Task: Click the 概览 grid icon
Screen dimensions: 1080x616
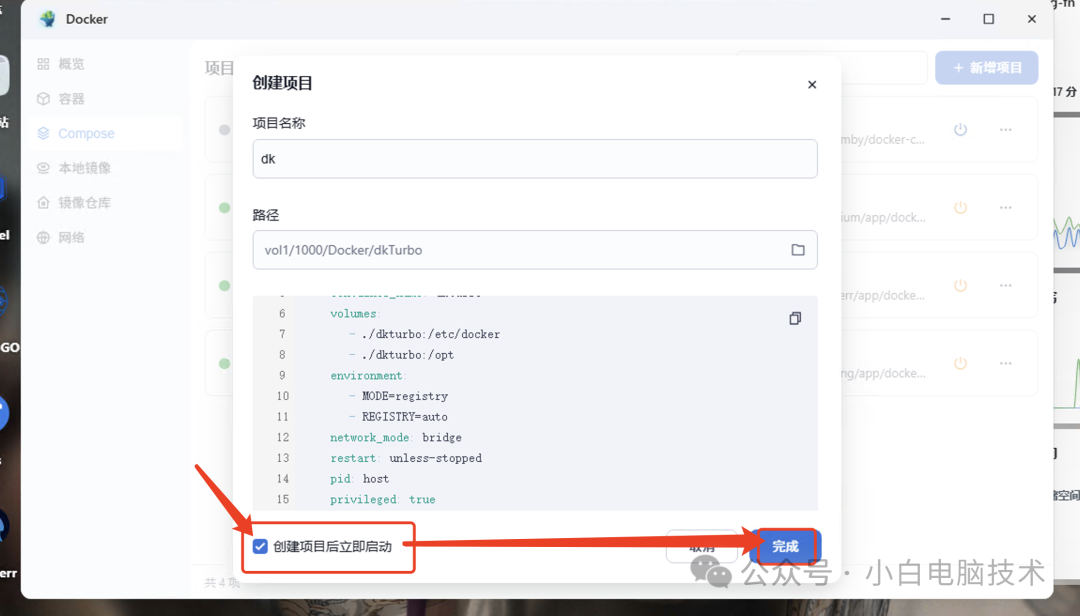Action: (x=43, y=64)
